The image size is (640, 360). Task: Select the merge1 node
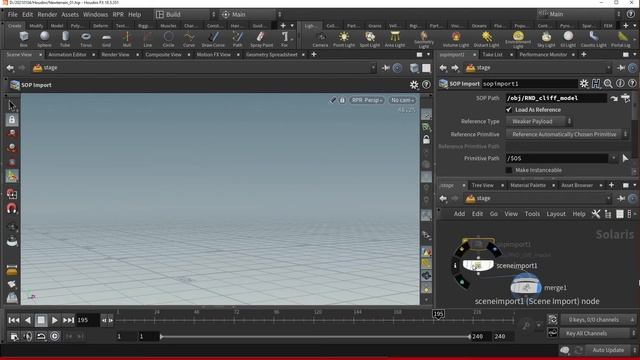pos(526,287)
